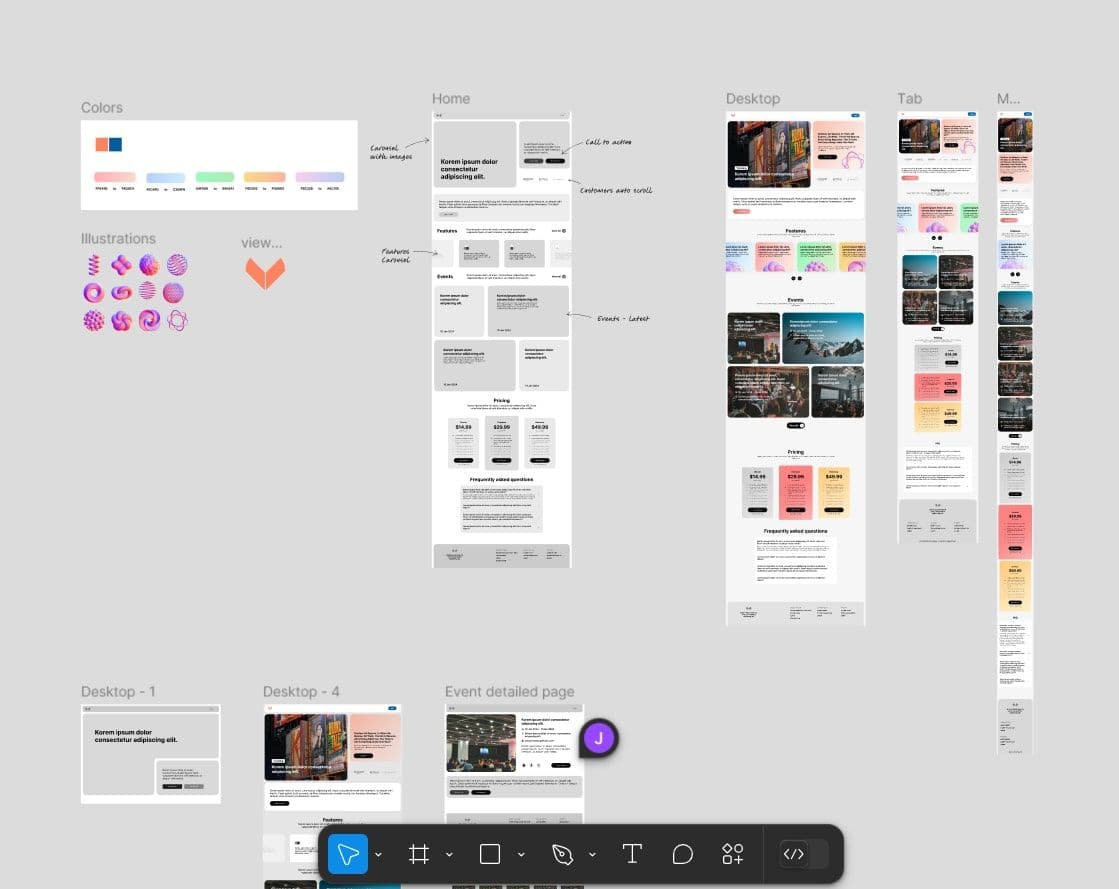The image size is (1119, 889).
Task: Select the Text tool
Action: point(631,854)
